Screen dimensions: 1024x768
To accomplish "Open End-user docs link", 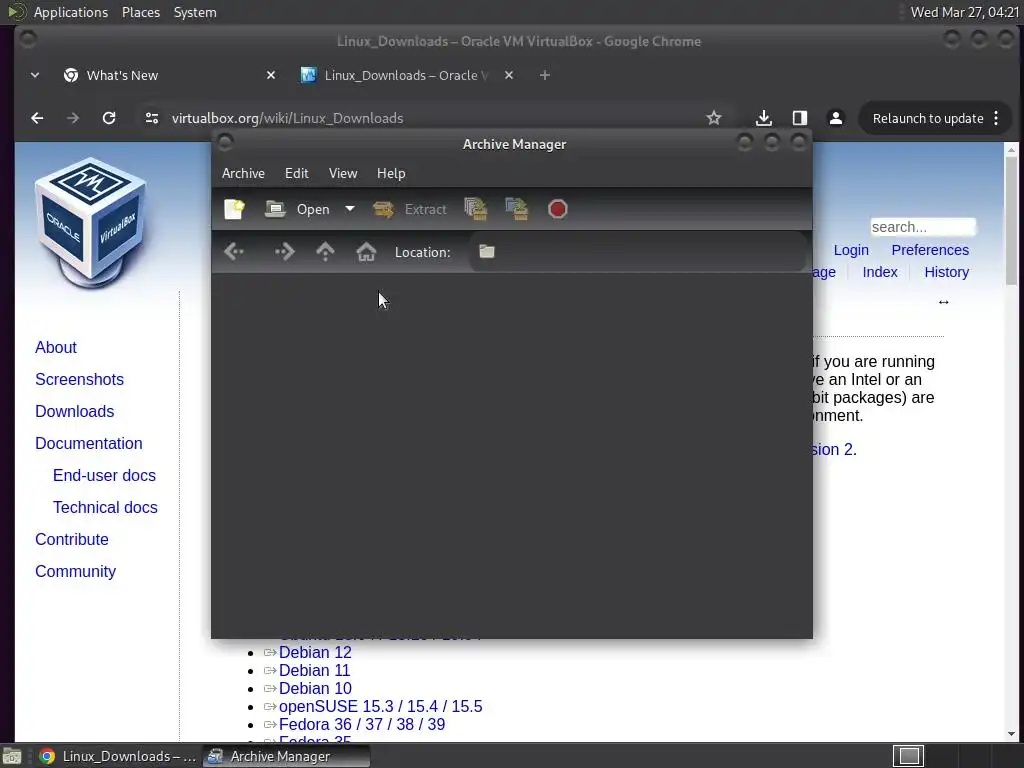I will tap(104, 475).
